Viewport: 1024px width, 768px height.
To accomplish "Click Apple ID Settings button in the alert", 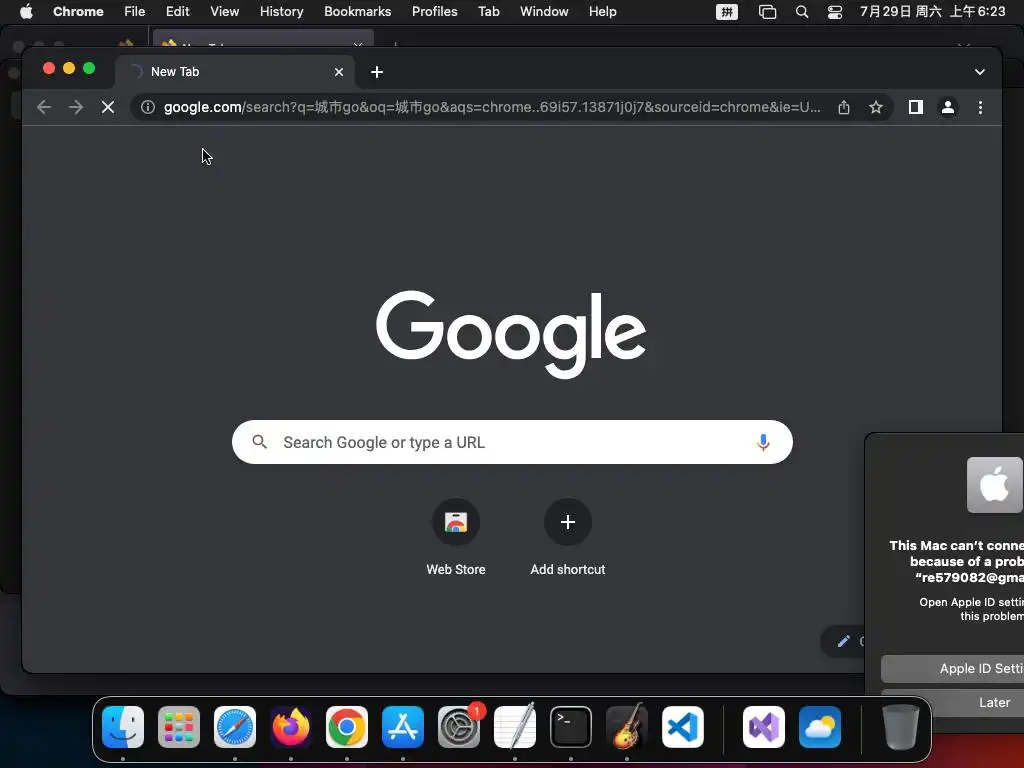I will [x=952, y=668].
